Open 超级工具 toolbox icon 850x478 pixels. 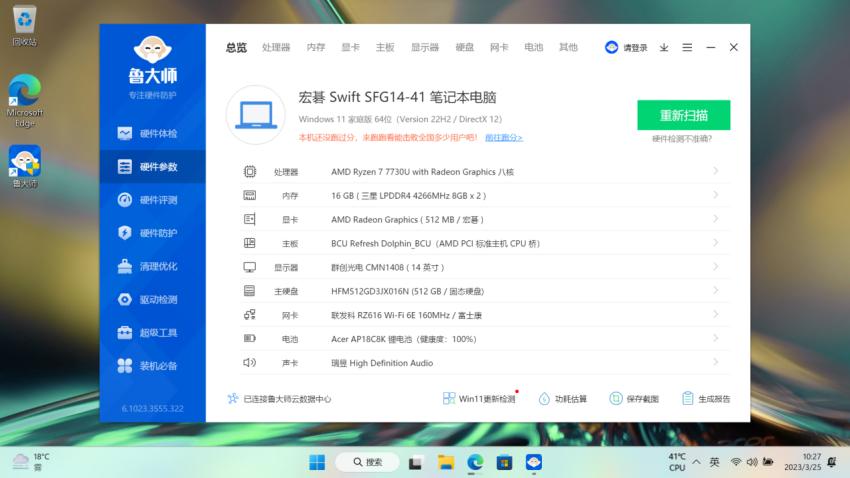[125, 333]
